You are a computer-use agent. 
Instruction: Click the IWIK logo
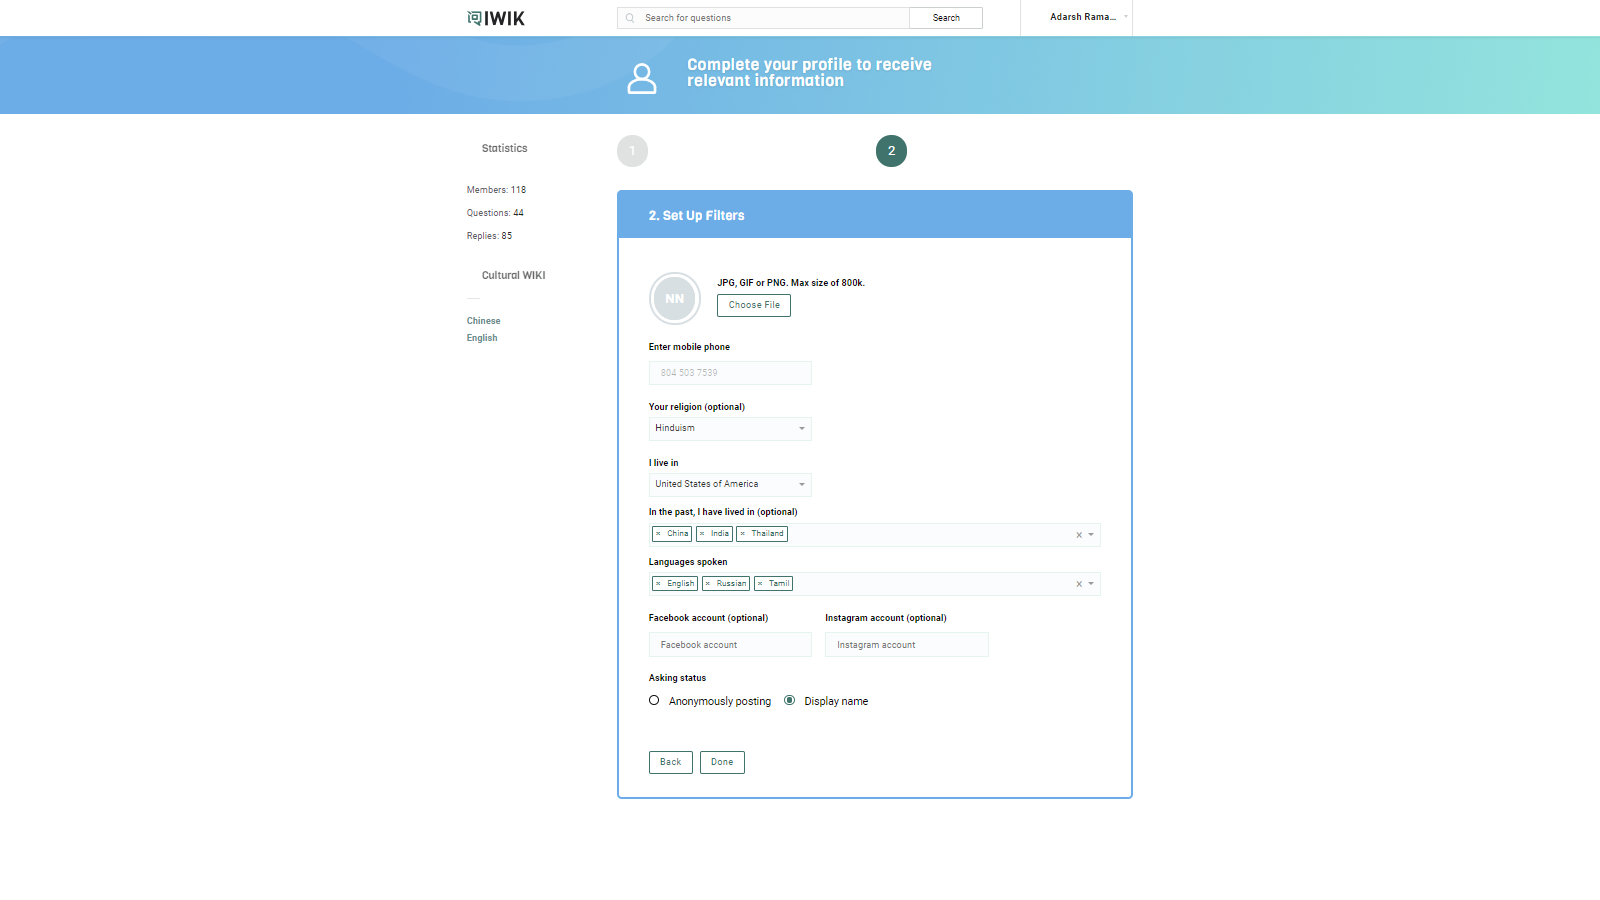click(495, 18)
